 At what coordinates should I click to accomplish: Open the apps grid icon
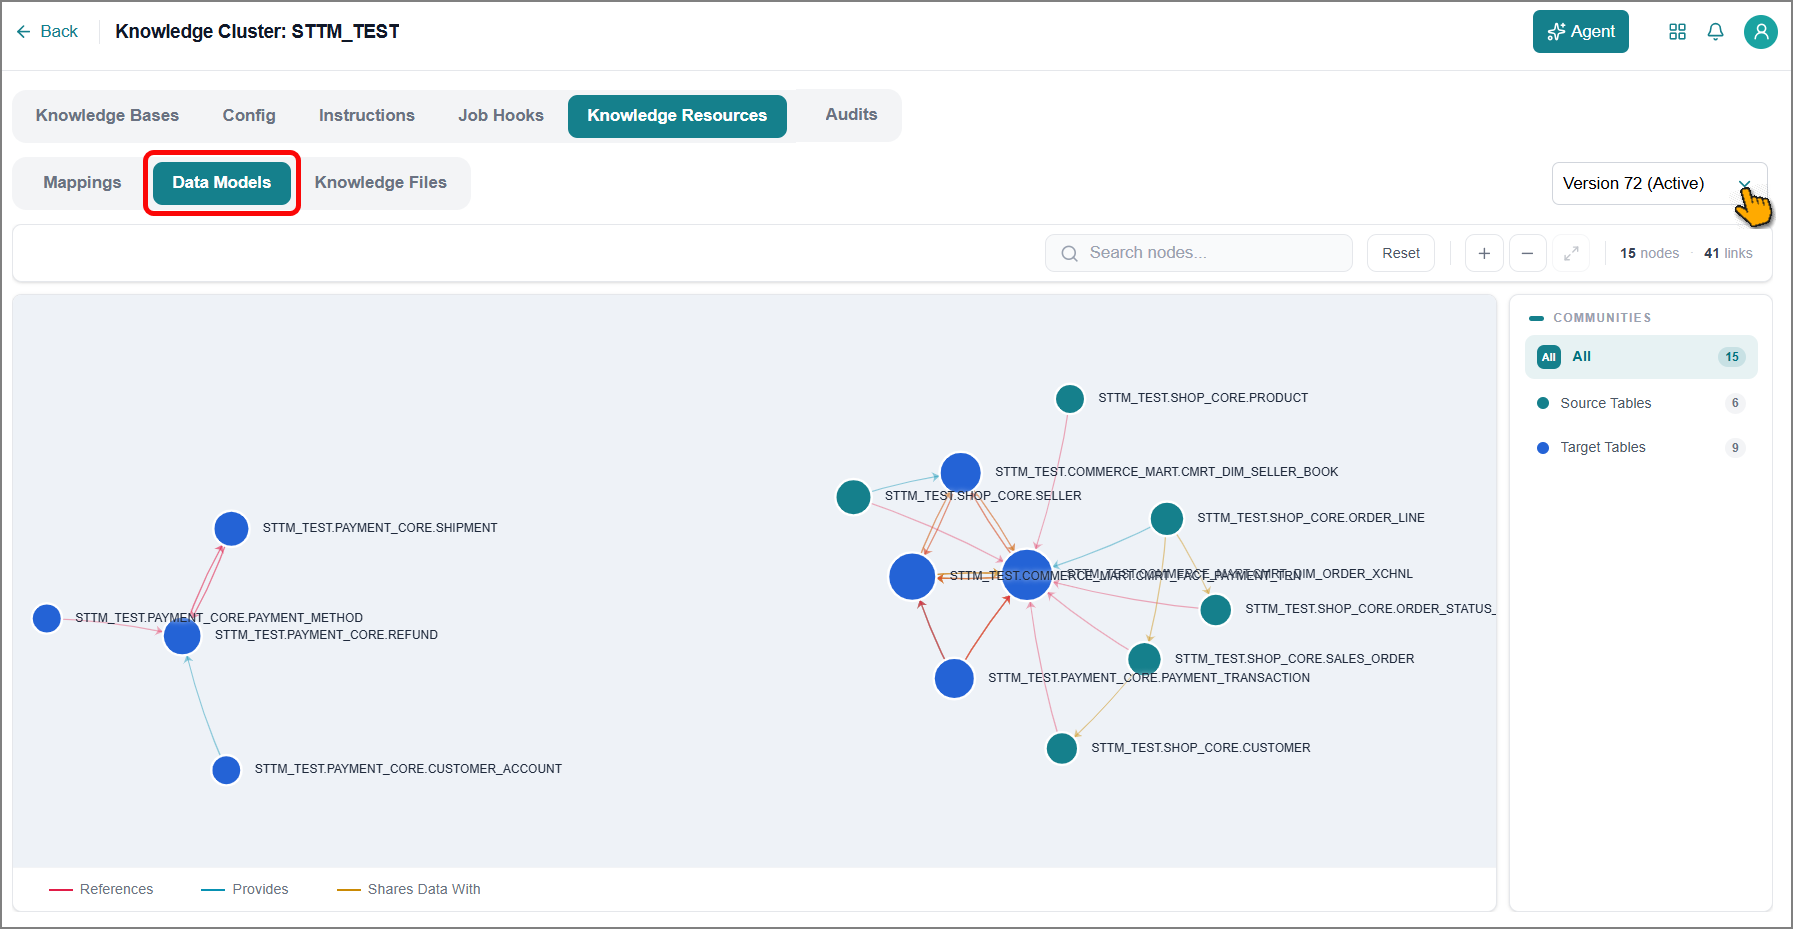[x=1677, y=32]
